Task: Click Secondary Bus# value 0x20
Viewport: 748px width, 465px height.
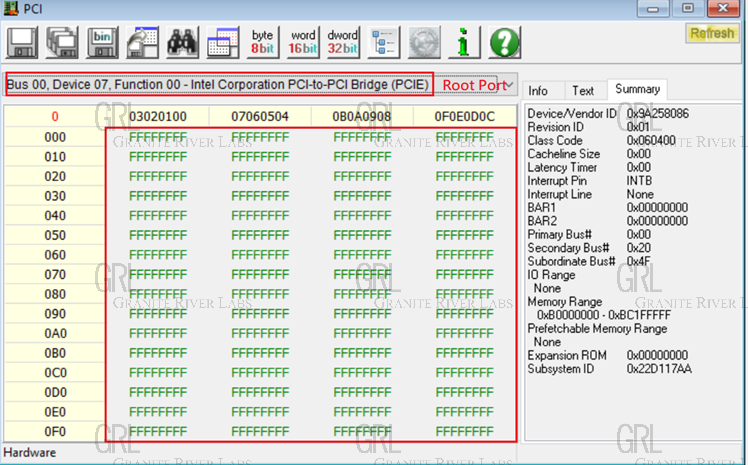Action: (638, 248)
